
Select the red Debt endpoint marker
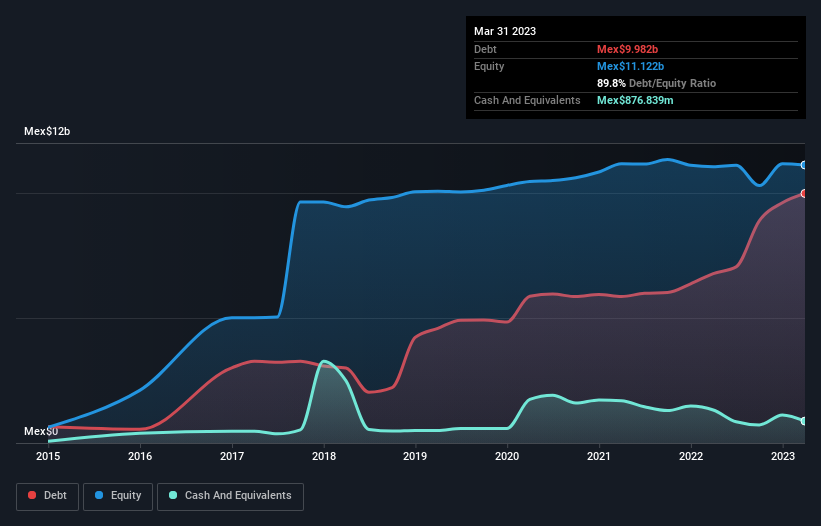pyautogui.click(x=804, y=194)
